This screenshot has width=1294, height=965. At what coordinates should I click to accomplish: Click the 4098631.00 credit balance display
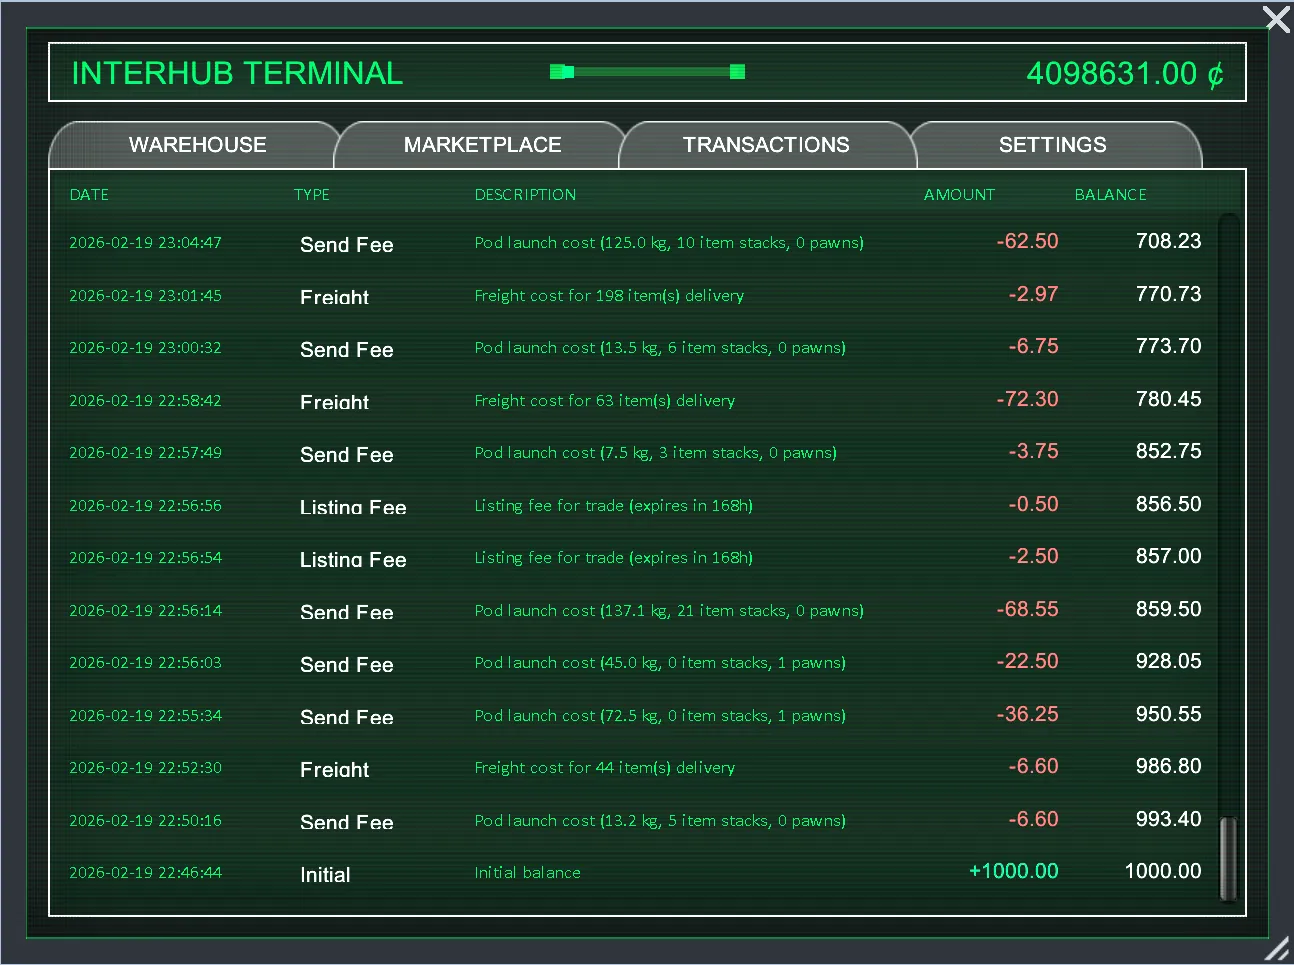pos(1124,74)
